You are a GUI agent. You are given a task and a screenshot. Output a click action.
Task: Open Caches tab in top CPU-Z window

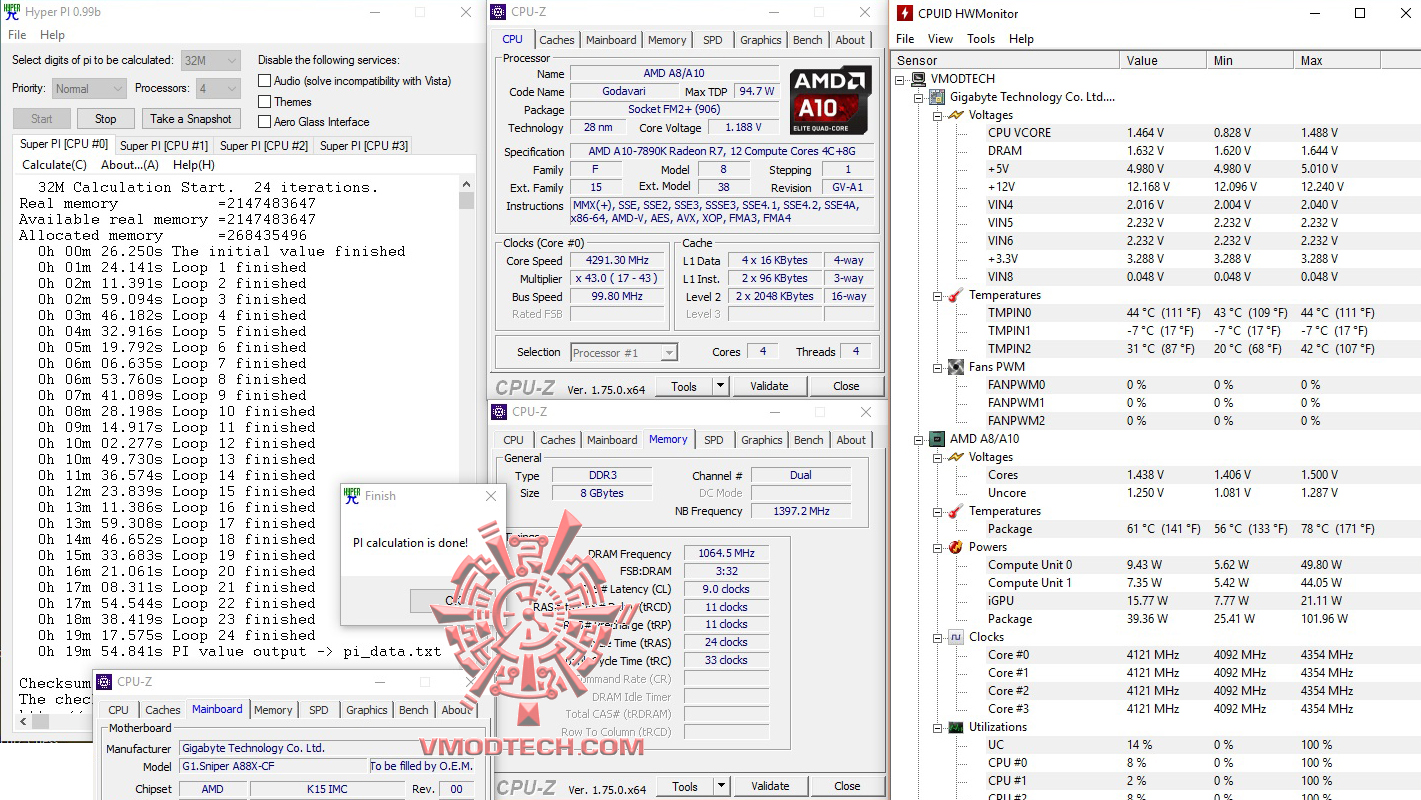pos(557,40)
